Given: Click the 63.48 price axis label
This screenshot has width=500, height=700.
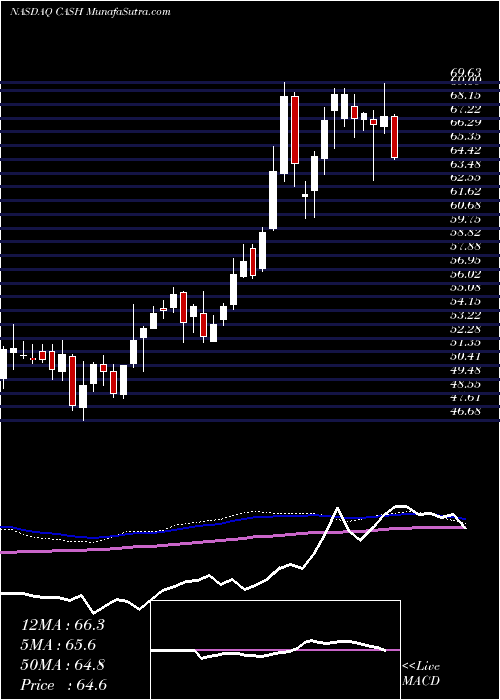Looking at the screenshot, I should pyautogui.click(x=464, y=164).
